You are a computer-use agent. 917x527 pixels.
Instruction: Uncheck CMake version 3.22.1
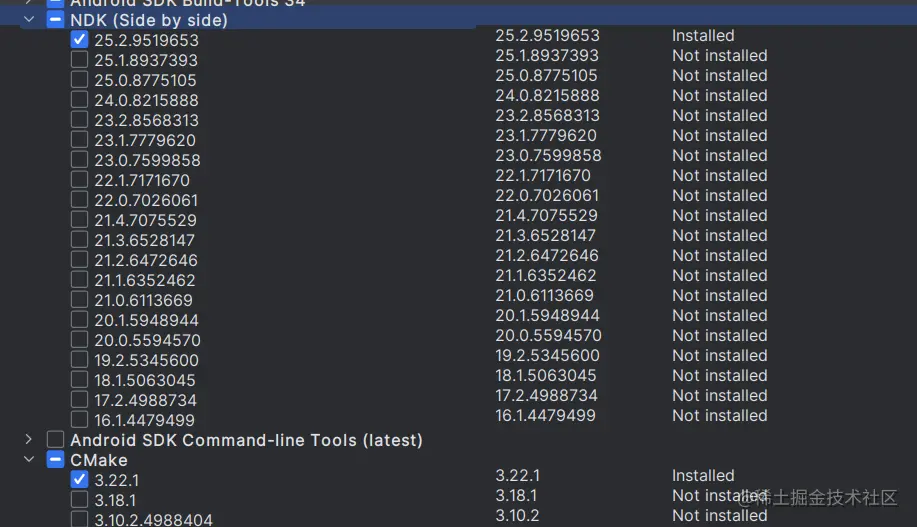tap(80, 480)
